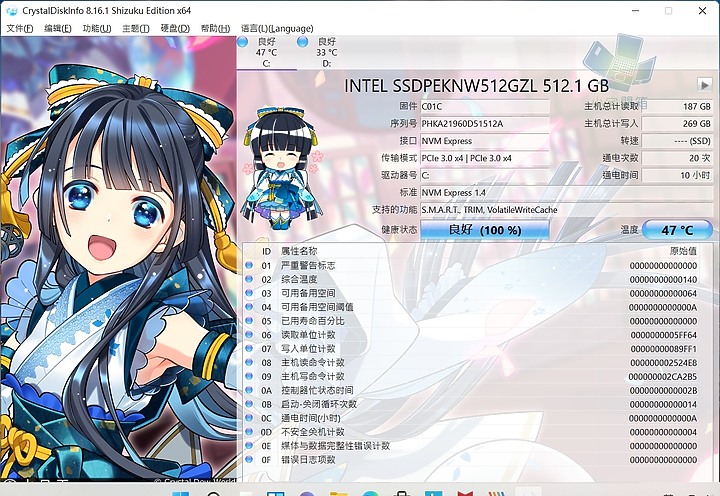
Task: Click the standard field NVM Express 1.4
Action: point(567,192)
